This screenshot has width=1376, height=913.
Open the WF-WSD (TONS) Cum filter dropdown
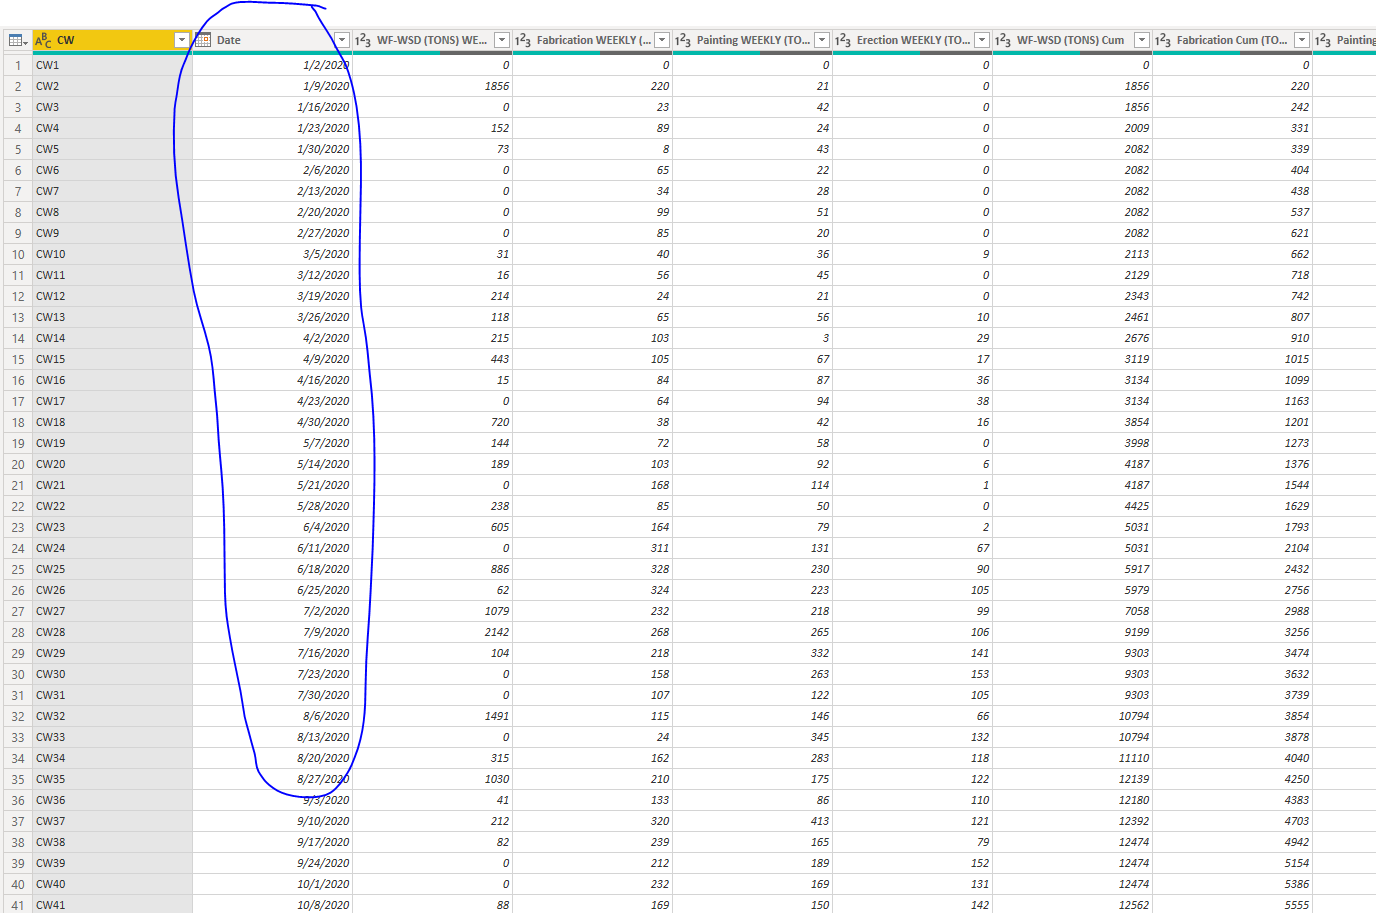coord(1142,40)
